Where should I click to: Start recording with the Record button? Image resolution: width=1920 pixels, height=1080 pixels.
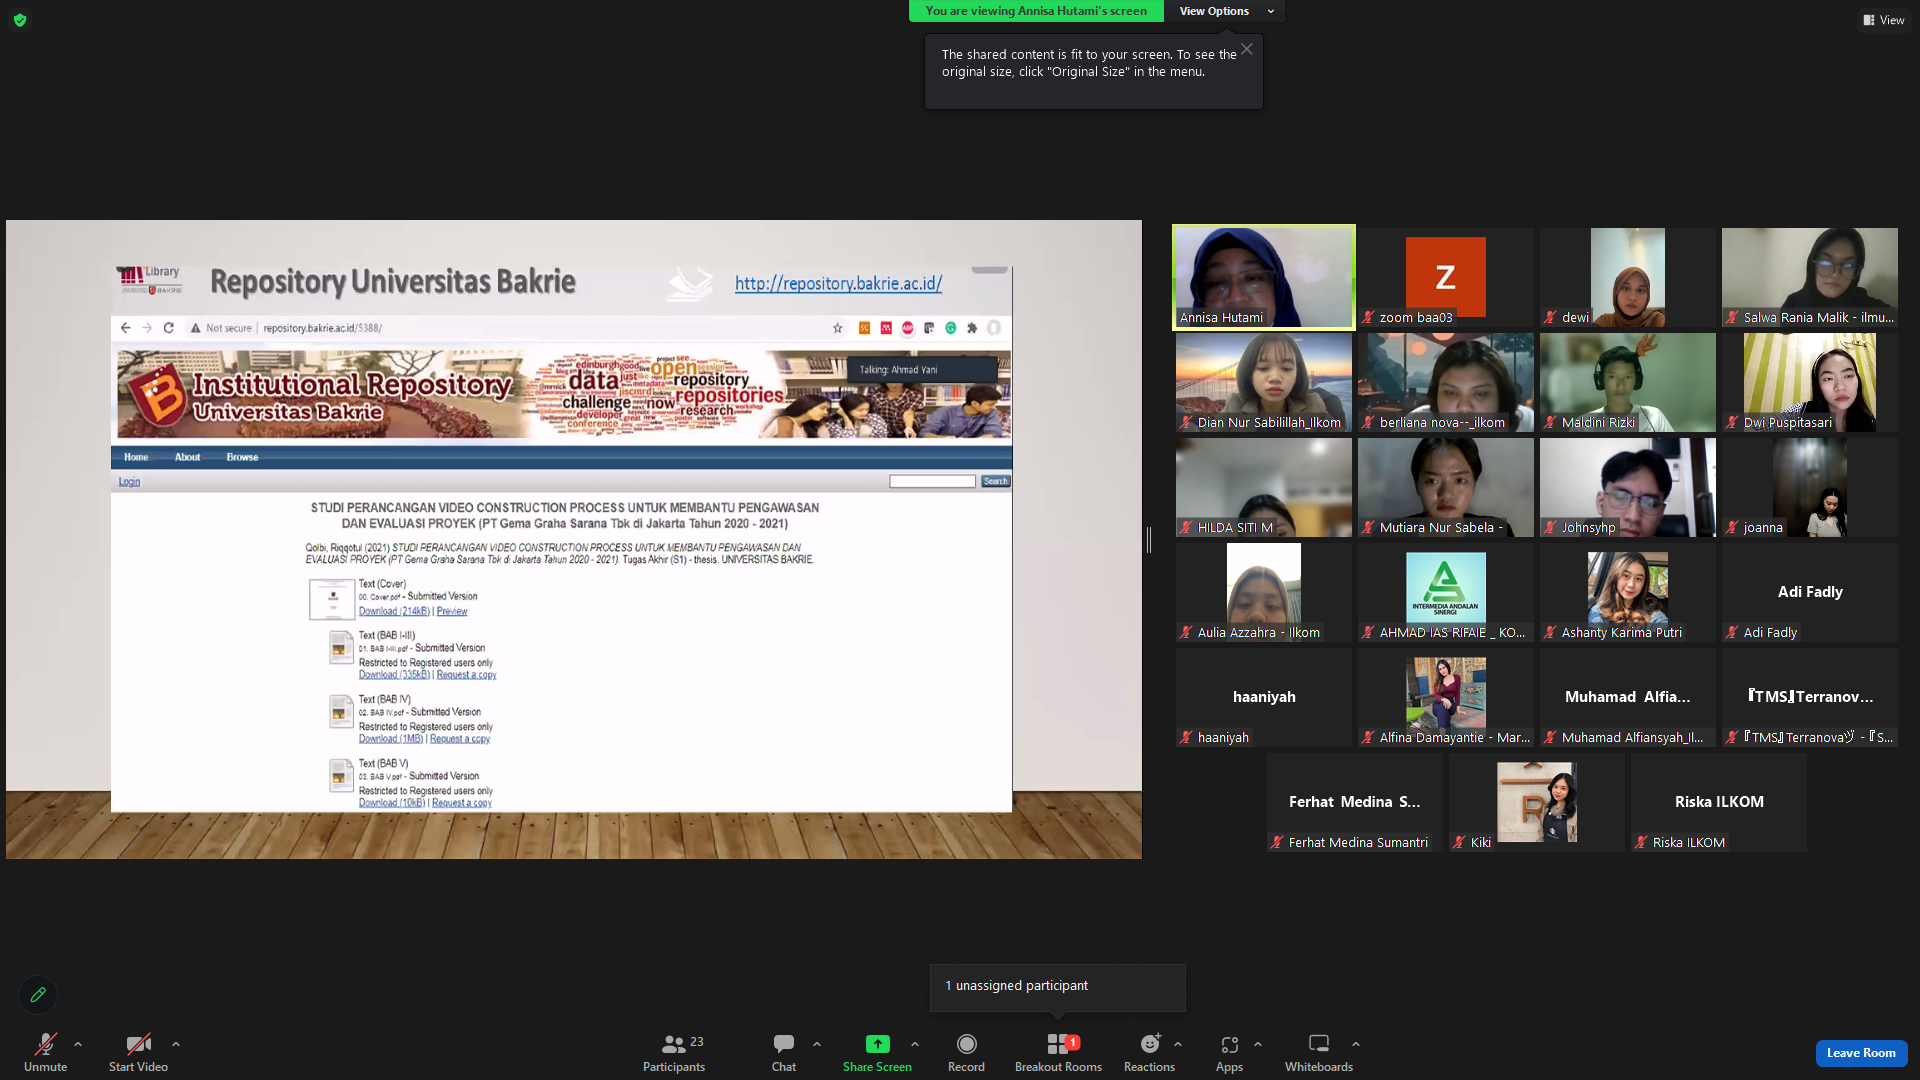coord(966,1052)
